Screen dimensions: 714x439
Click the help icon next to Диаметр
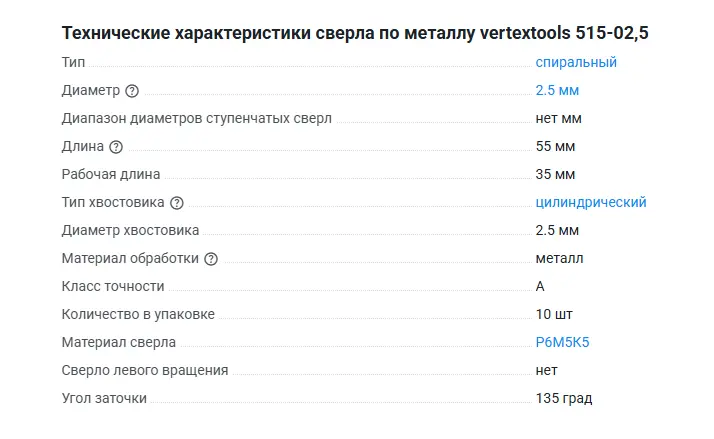(x=132, y=91)
